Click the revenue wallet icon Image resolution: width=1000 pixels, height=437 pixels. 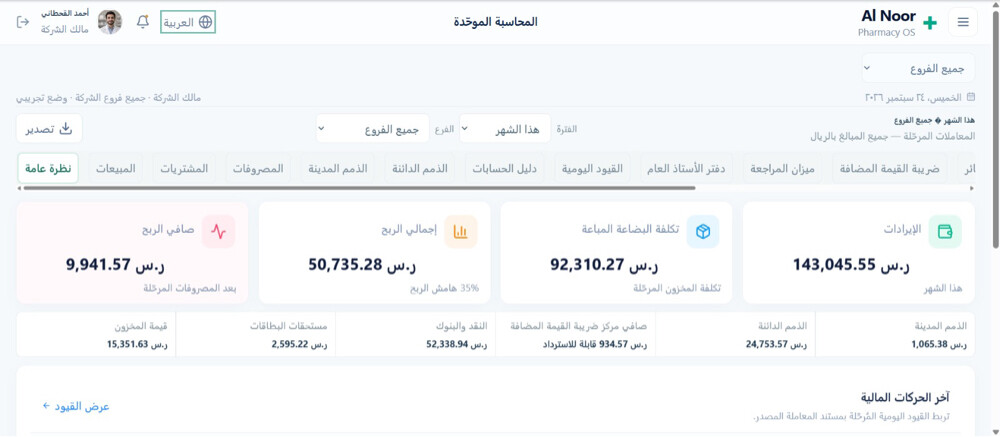tap(945, 232)
